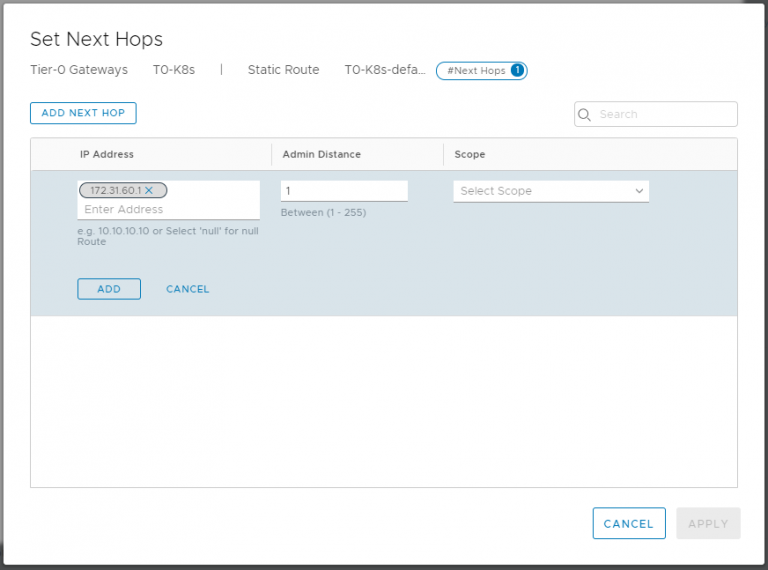
Task: Click the footer CANCEL button
Action: [x=628, y=523]
